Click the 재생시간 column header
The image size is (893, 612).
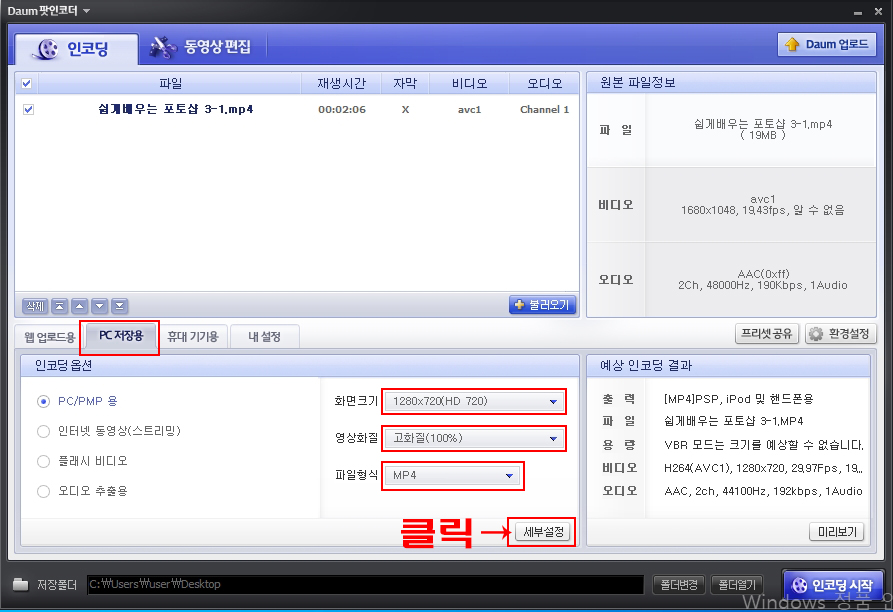click(x=341, y=84)
